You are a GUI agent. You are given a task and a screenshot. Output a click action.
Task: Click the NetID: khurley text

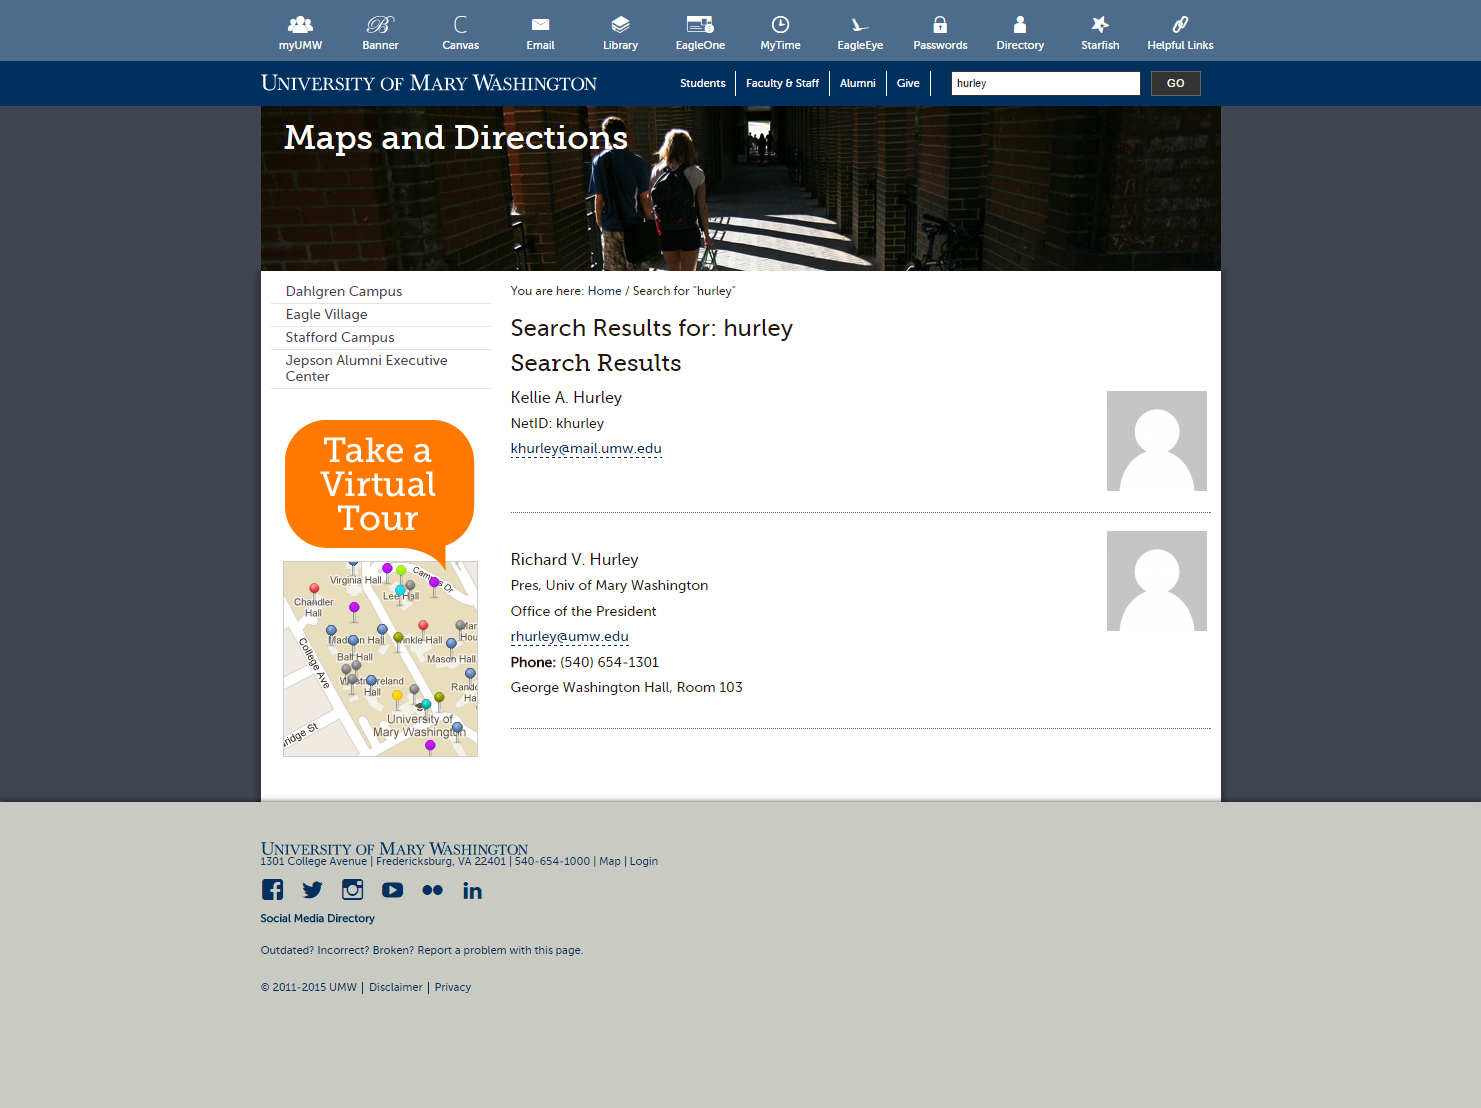point(557,423)
